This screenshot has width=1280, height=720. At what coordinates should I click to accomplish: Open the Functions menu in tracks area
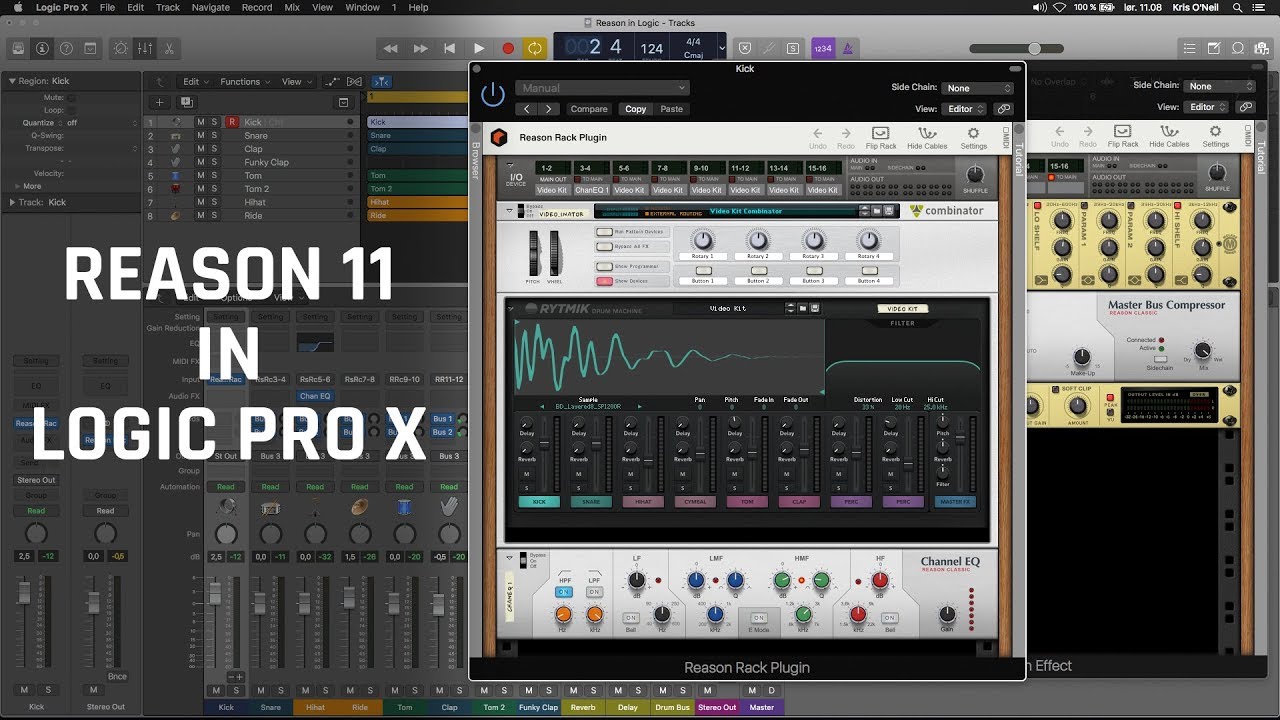244,82
